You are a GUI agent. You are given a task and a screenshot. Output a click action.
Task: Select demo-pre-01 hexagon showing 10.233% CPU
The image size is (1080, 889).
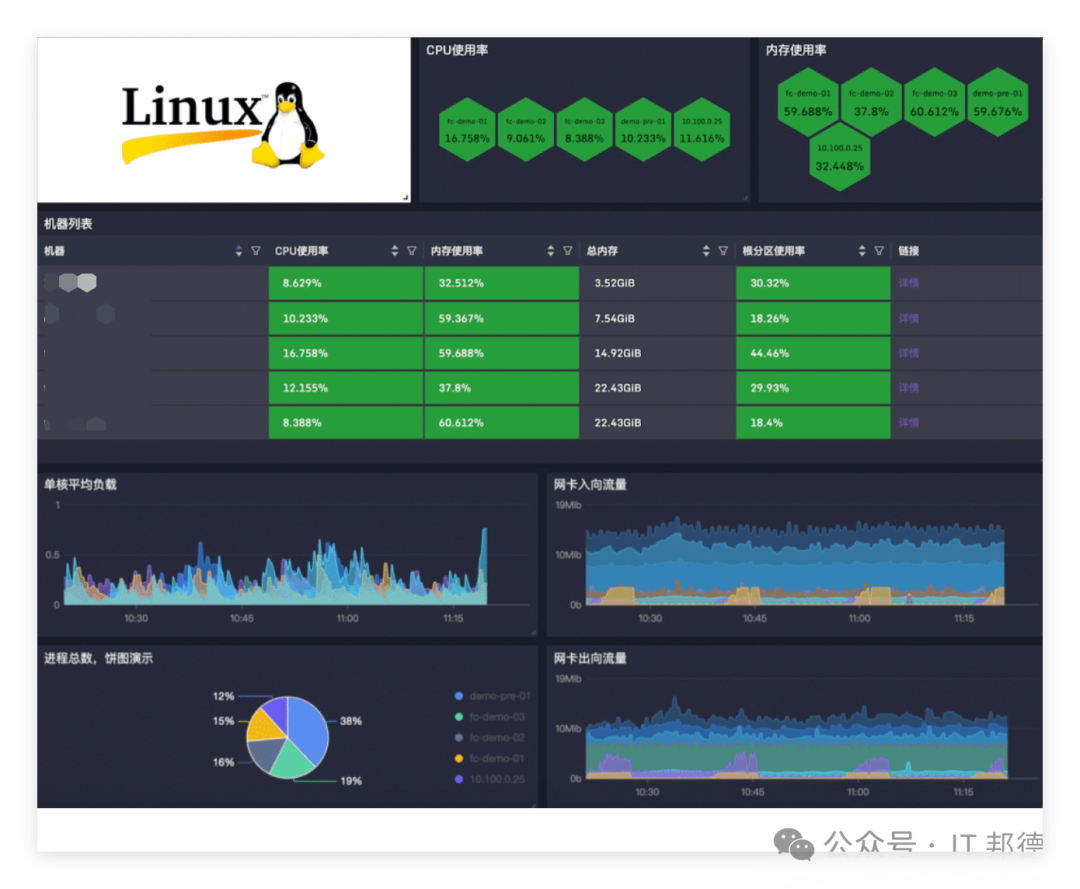(x=643, y=130)
